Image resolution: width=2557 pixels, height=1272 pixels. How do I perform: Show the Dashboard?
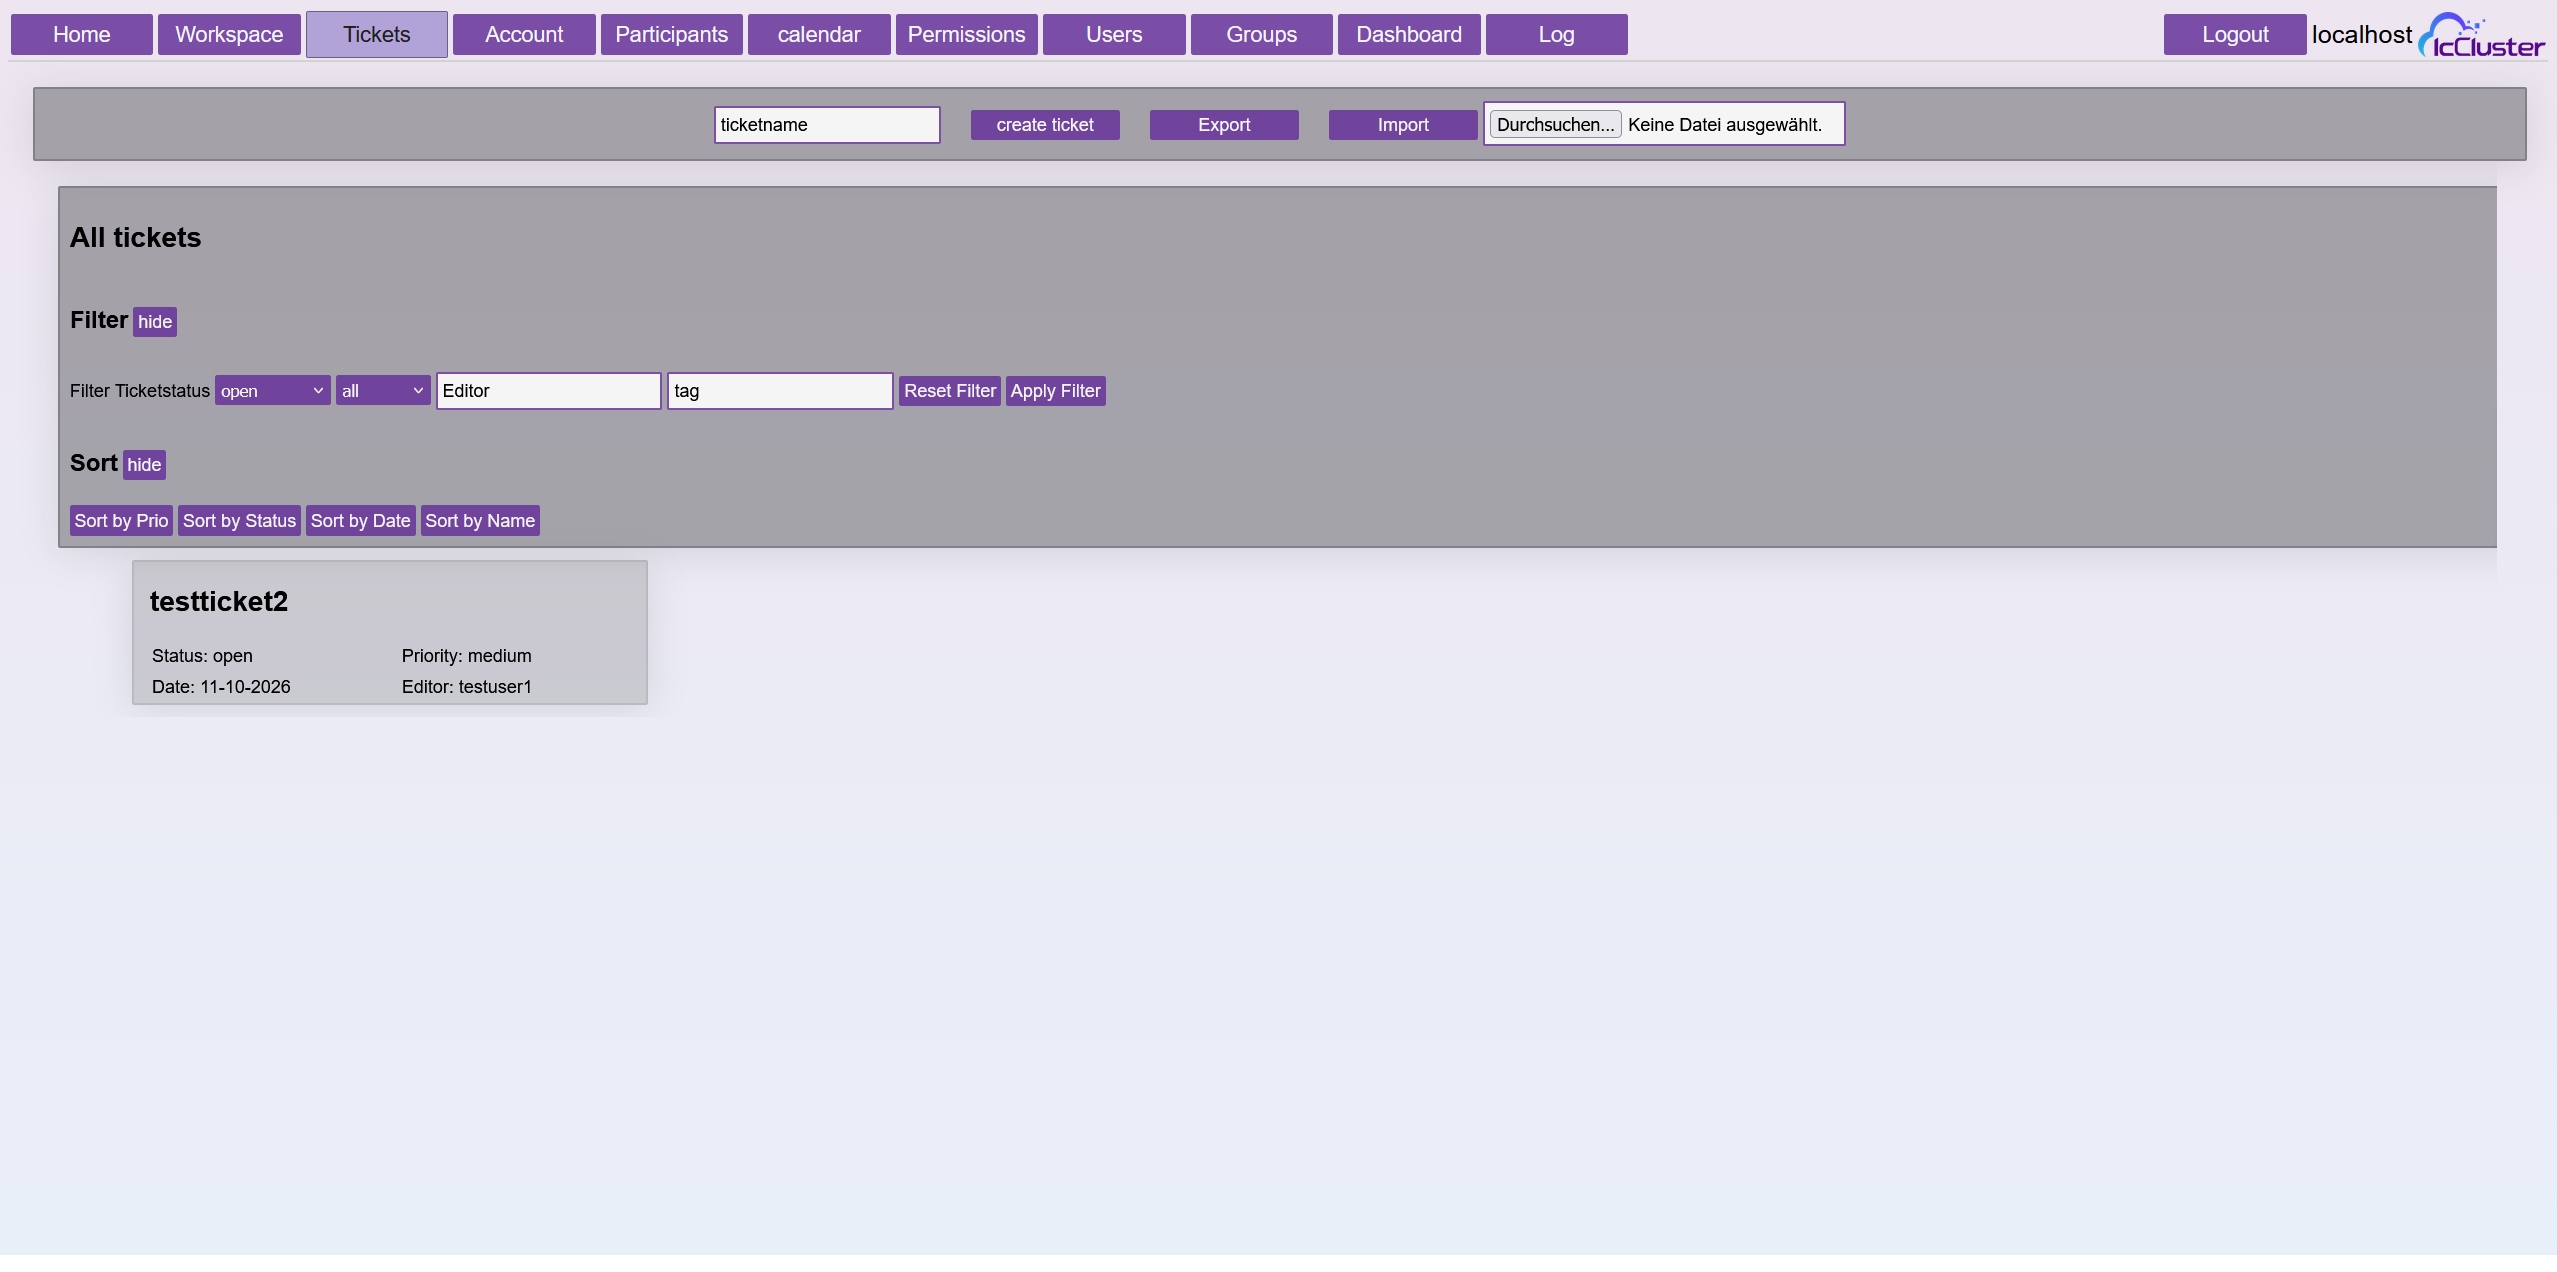pos(1409,35)
